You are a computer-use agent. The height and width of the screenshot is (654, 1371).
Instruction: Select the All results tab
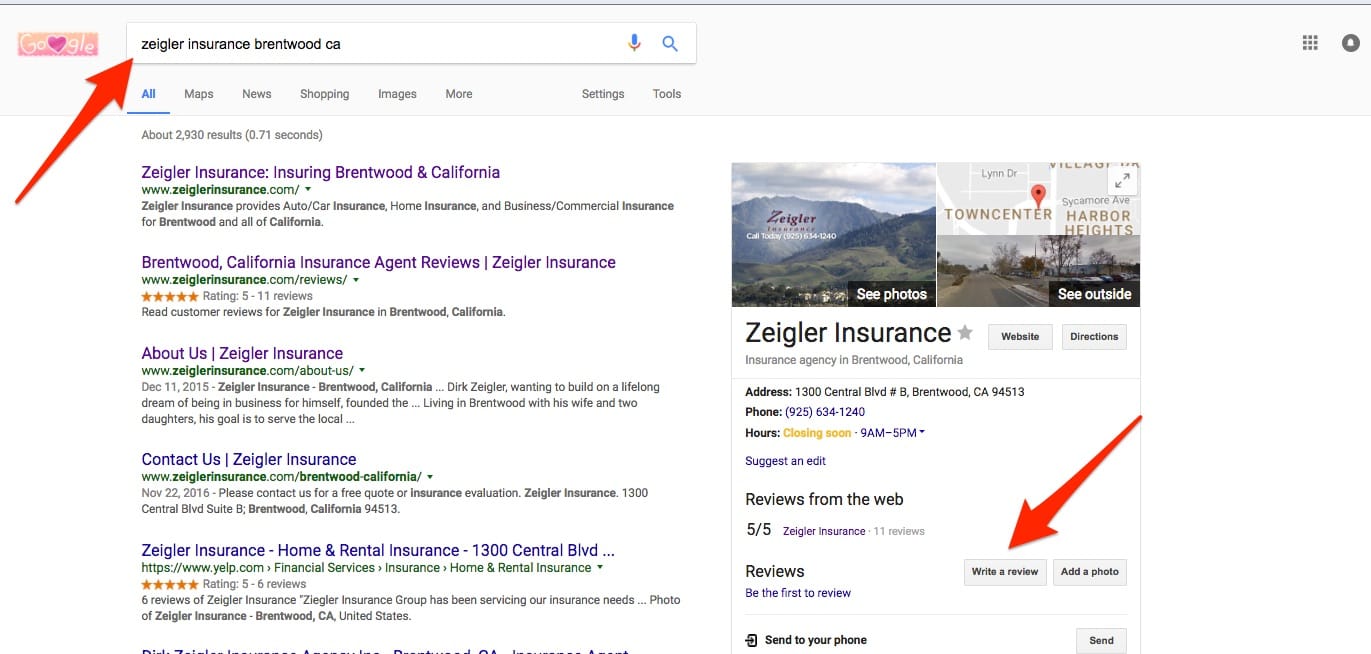pos(148,94)
